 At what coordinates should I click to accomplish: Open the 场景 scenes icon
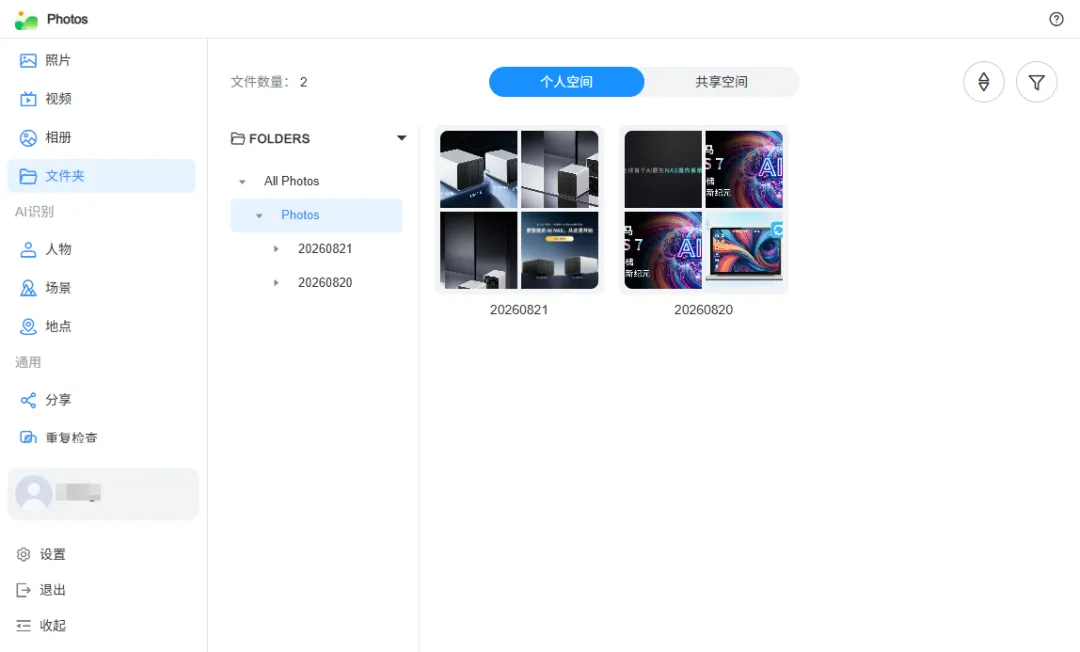click(28, 288)
